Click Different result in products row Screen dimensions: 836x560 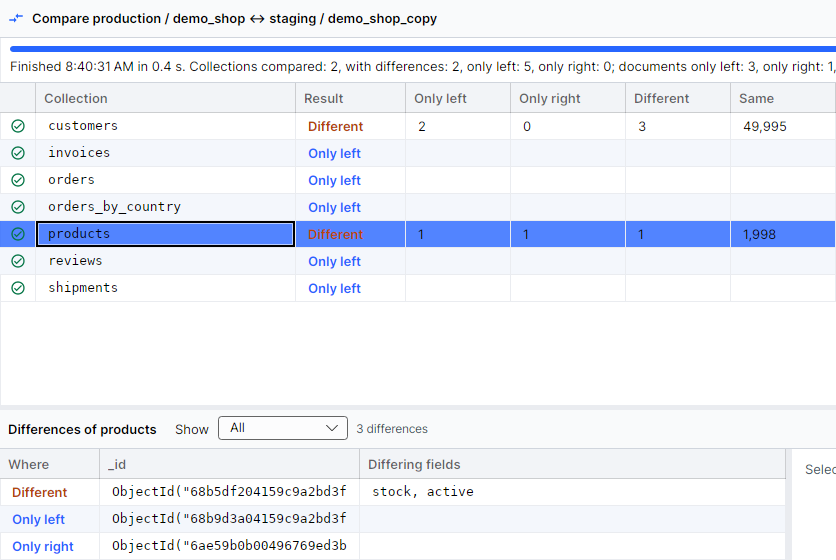pyautogui.click(x=335, y=235)
